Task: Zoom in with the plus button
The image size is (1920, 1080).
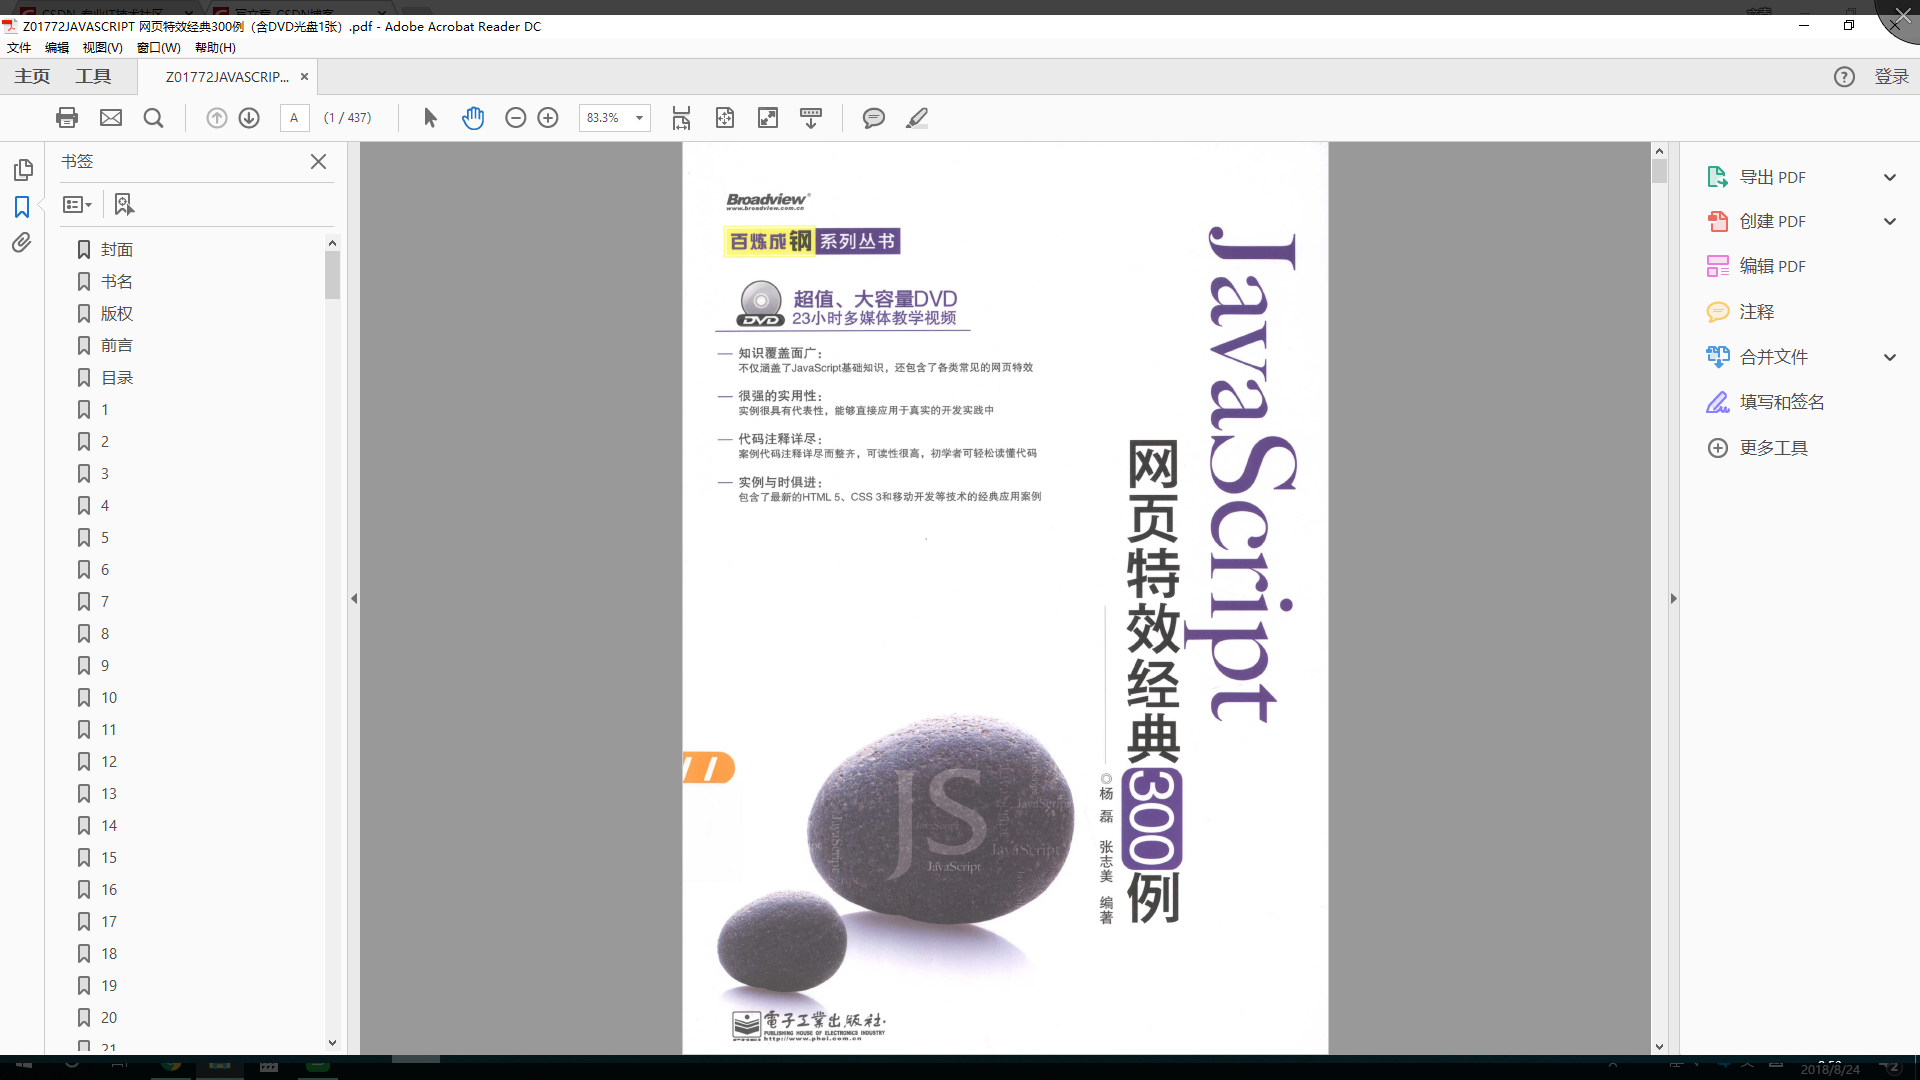Action: coord(548,118)
